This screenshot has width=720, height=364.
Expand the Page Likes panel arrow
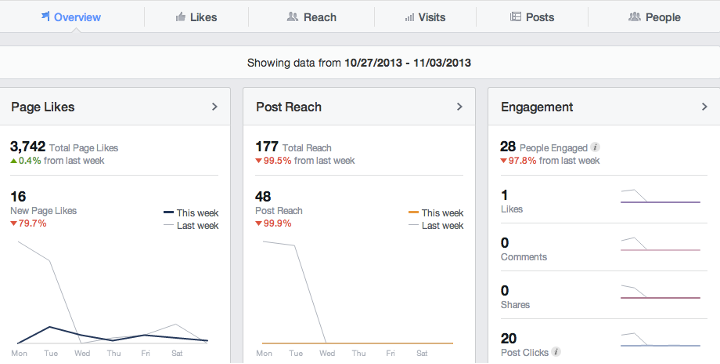[x=214, y=106]
